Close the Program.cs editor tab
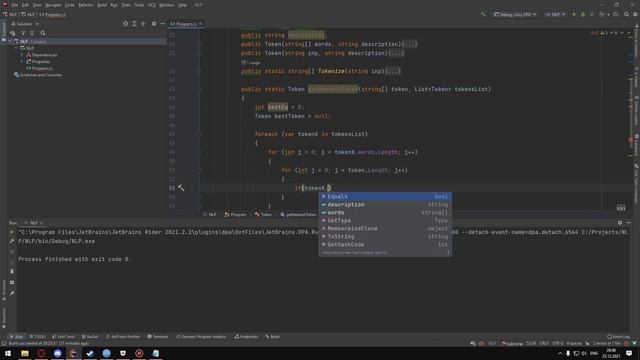640x360 pixels. [200, 24]
